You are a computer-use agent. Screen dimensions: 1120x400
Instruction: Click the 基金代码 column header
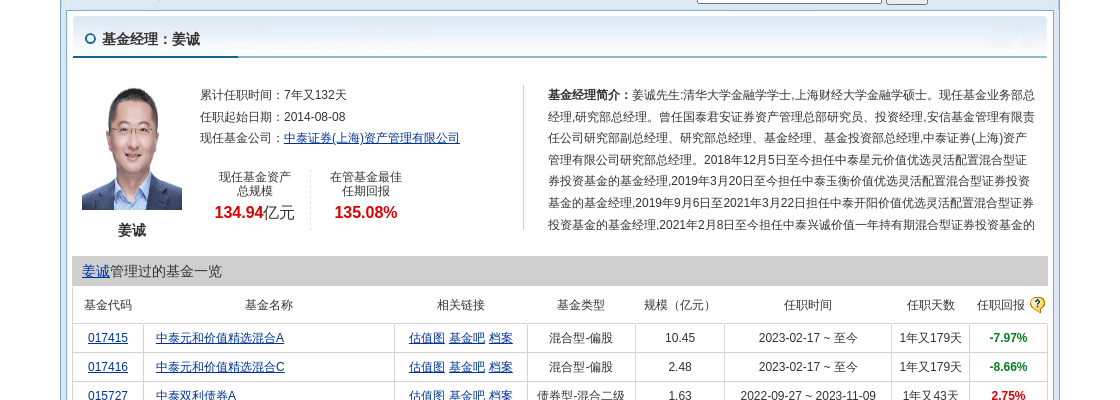point(108,305)
